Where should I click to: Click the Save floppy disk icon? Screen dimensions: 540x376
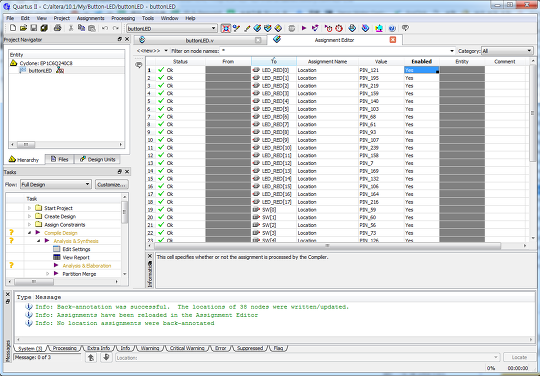click(x=33, y=28)
